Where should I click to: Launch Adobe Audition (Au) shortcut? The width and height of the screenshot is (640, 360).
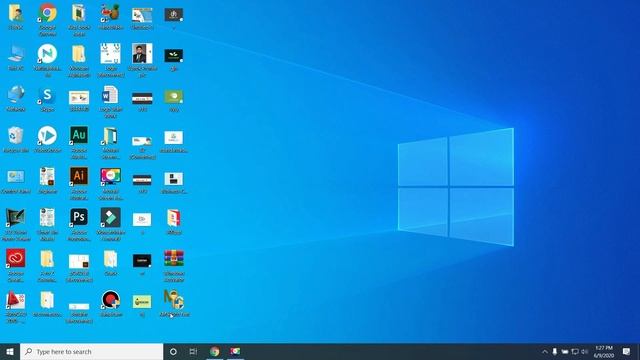coord(79,136)
